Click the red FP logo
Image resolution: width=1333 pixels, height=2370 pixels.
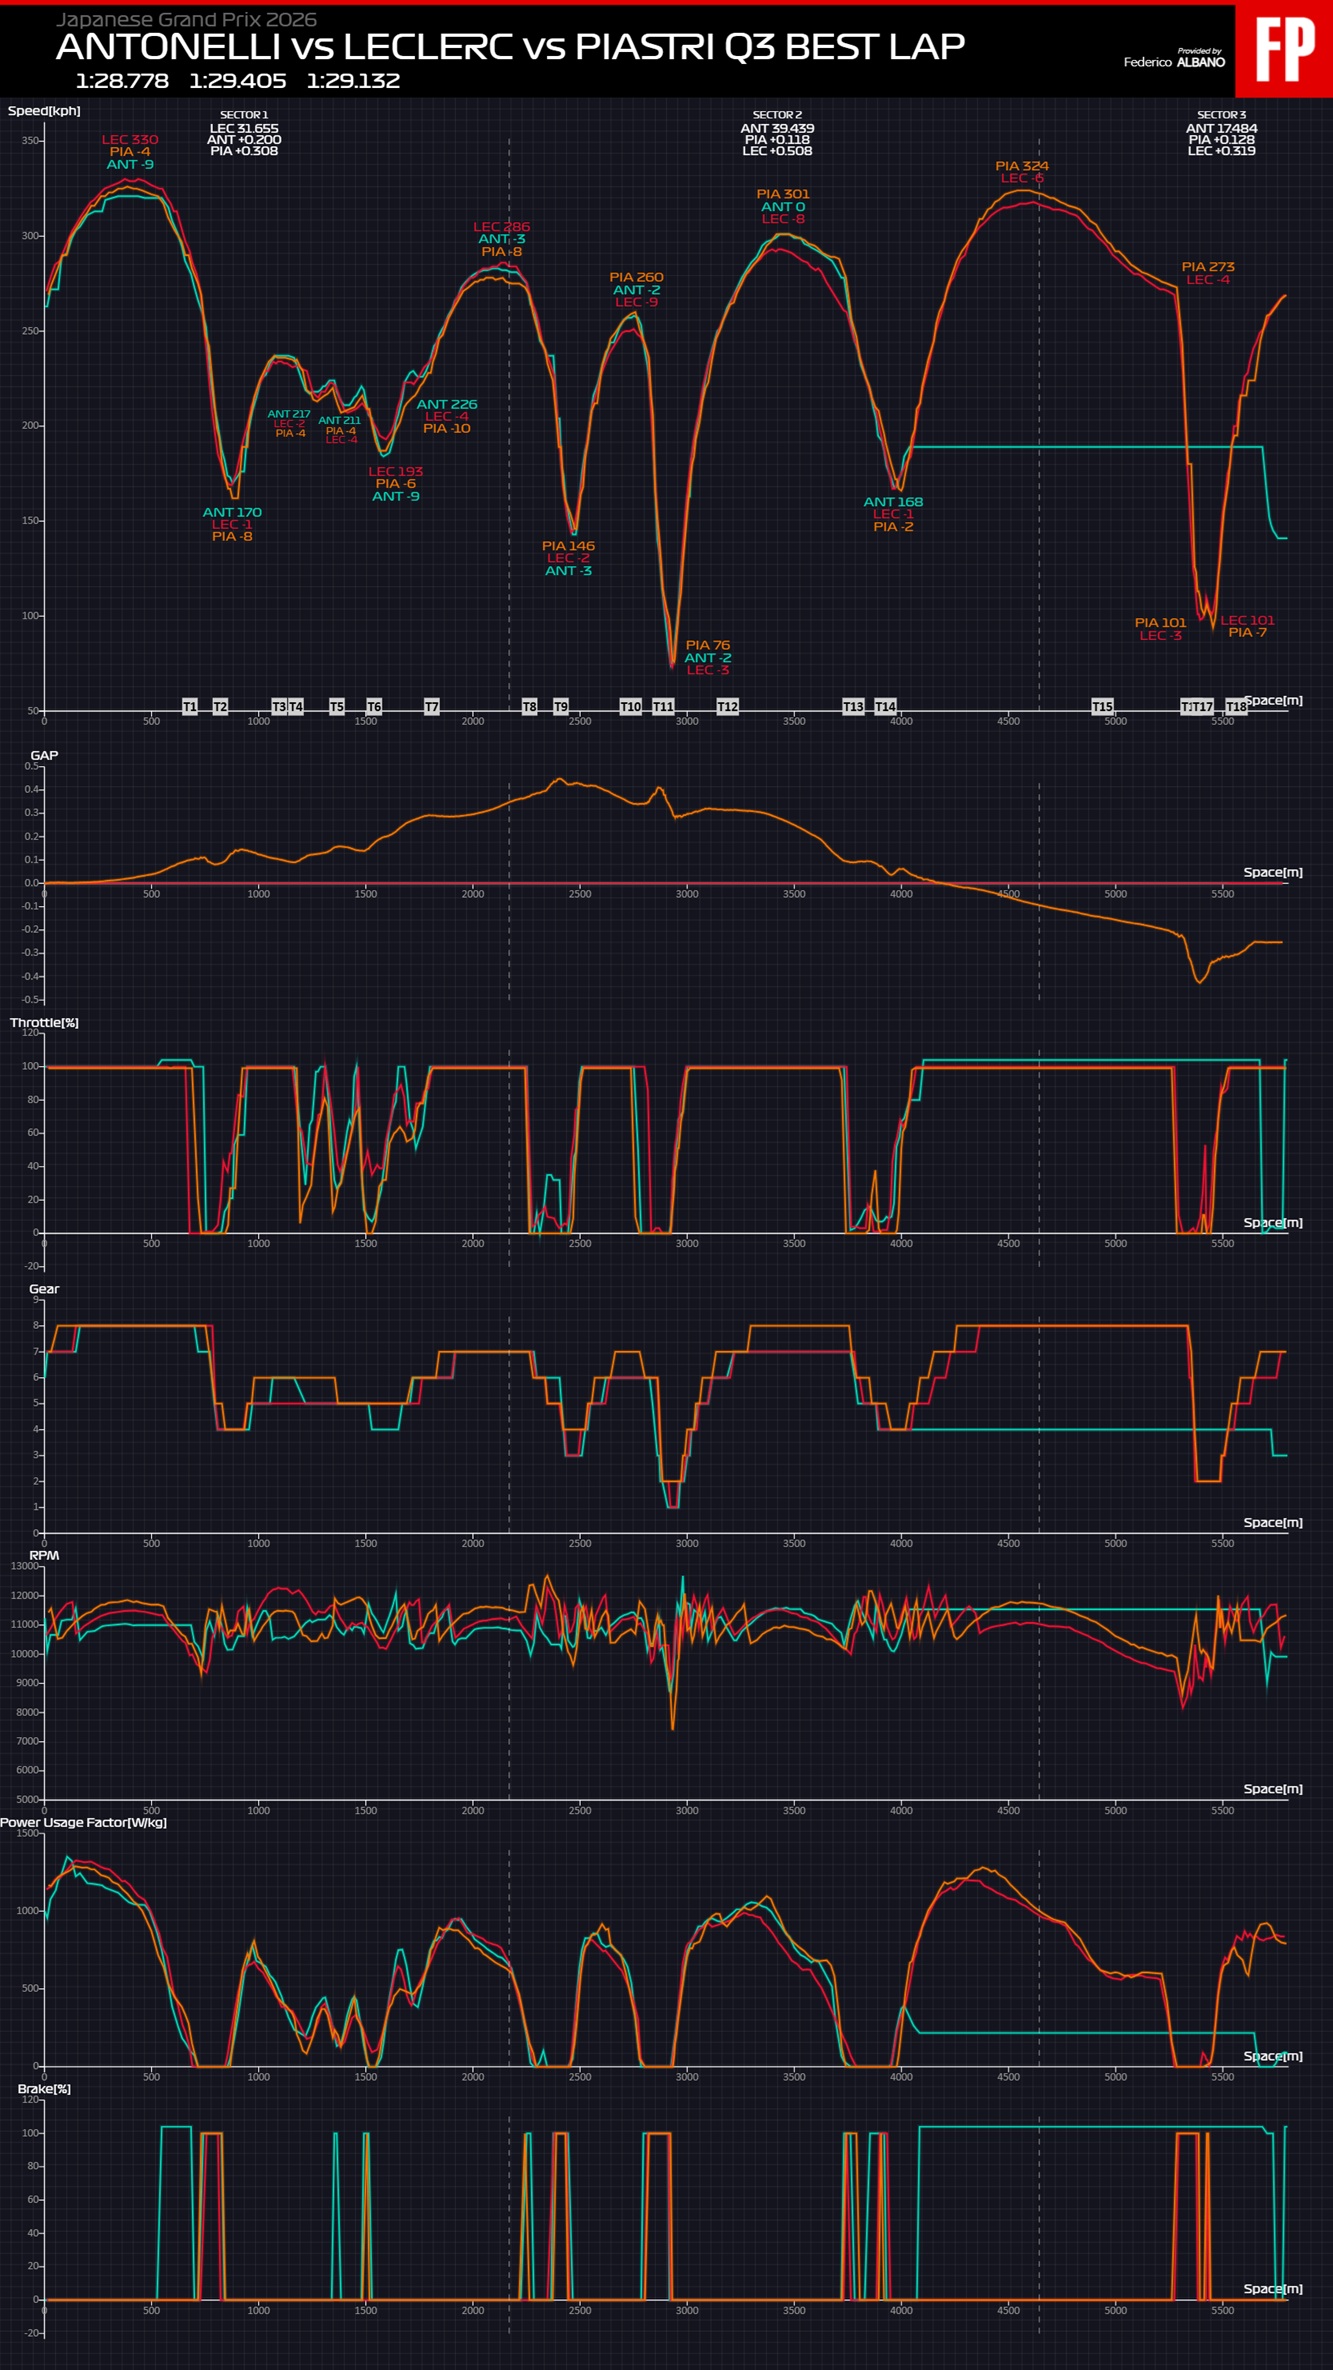point(1284,50)
